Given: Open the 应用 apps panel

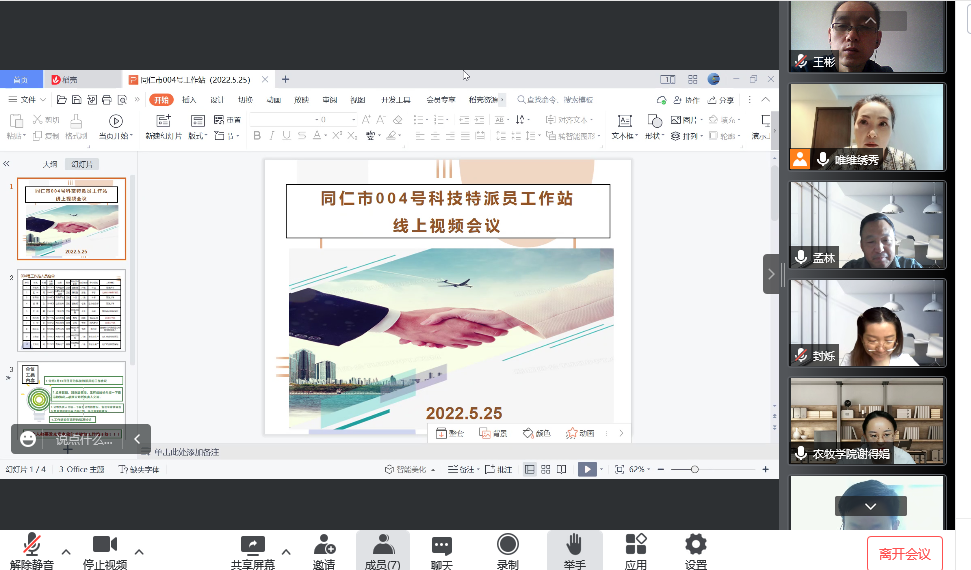Looking at the screenshot, I should [635, 551].
